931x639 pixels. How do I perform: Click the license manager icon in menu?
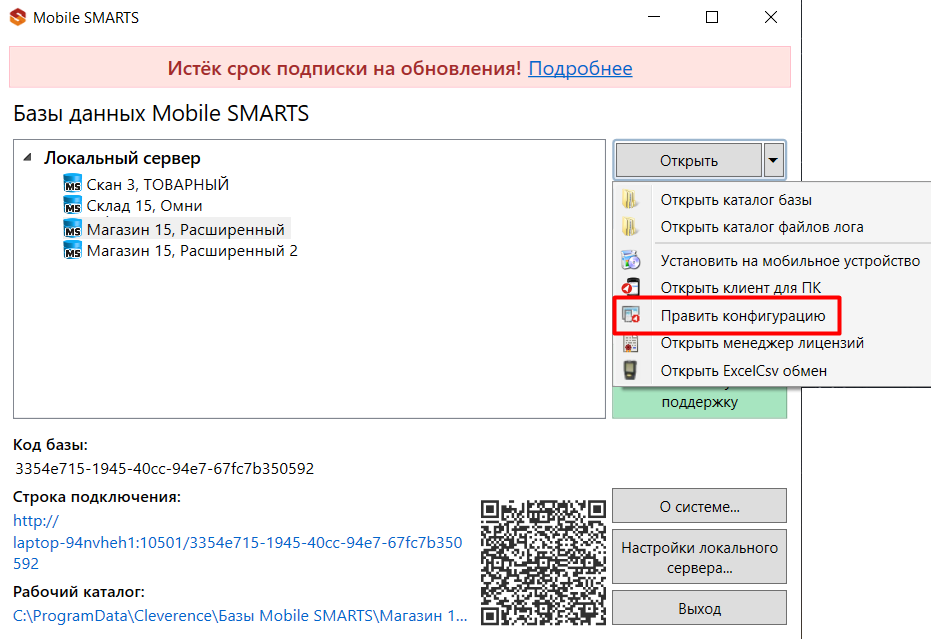tap(630, 343)
